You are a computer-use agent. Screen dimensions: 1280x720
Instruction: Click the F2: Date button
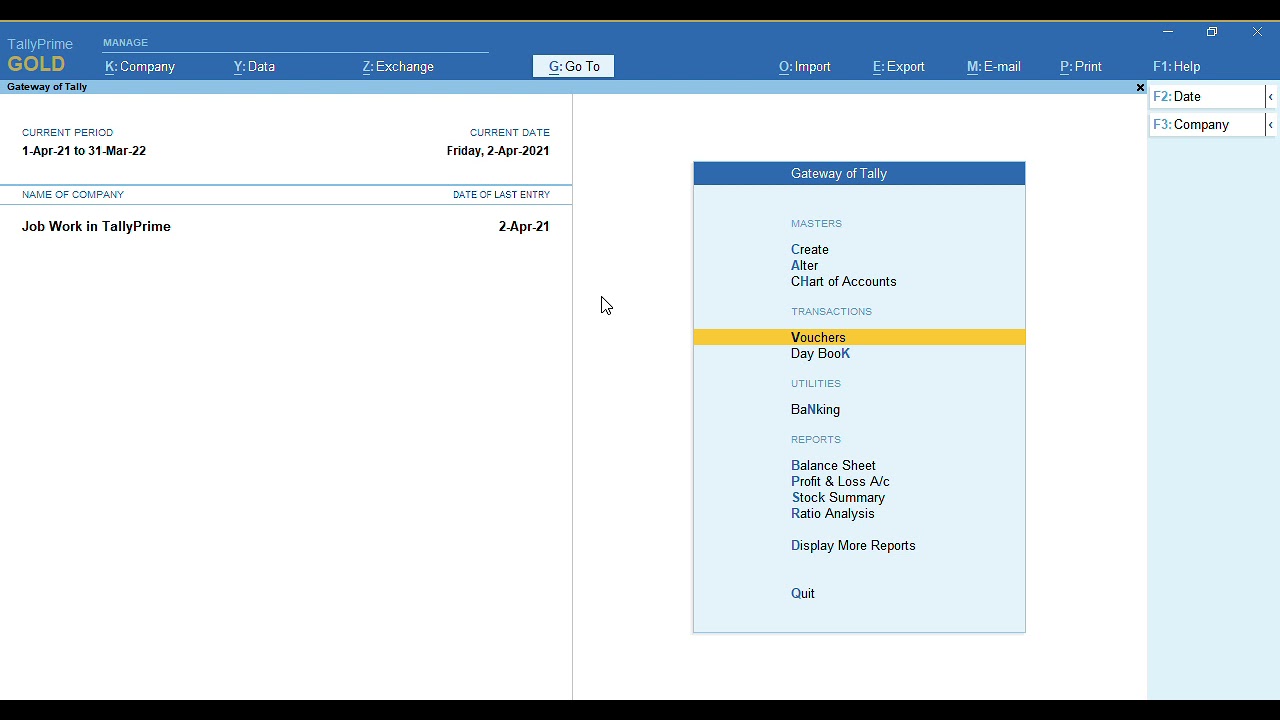tap(1207, 97)
